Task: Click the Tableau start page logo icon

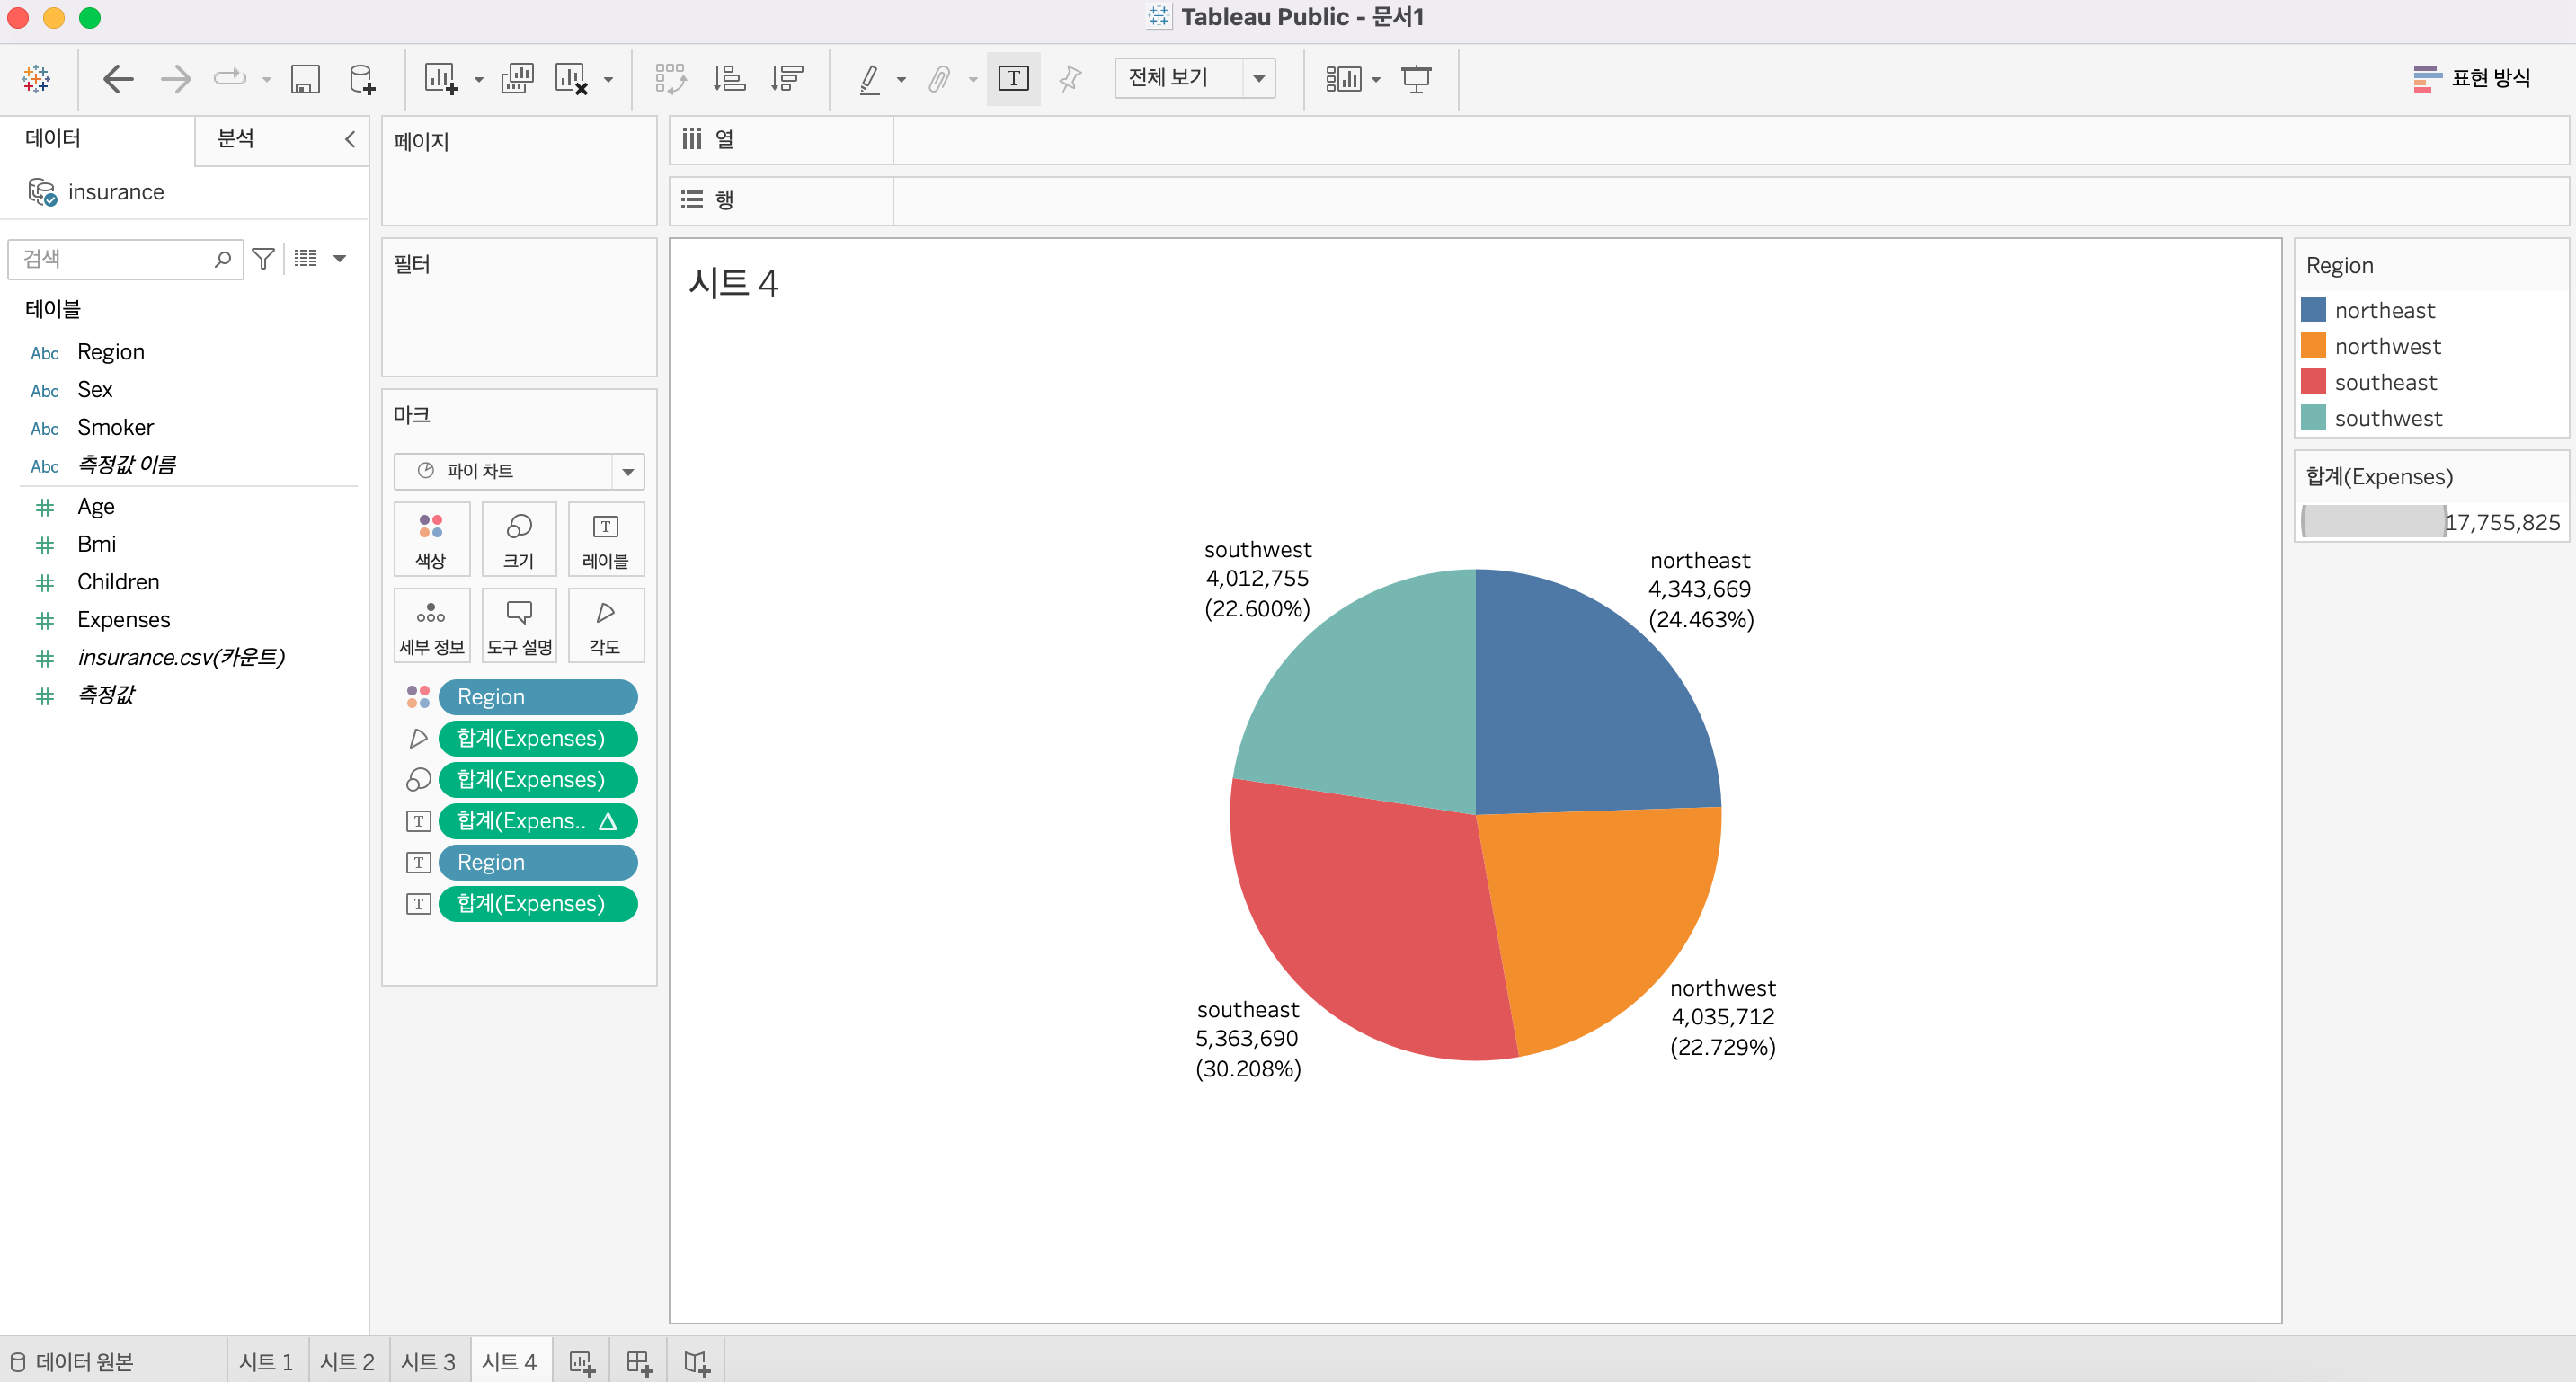Action: (36, 78)
